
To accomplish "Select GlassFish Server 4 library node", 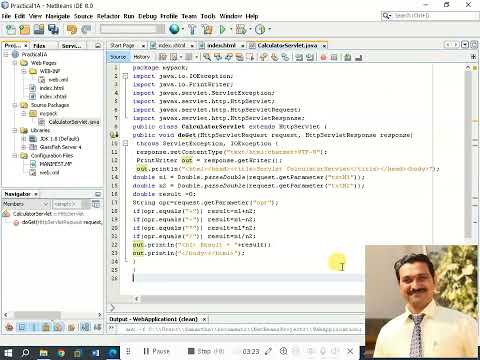I will point(60,147).
